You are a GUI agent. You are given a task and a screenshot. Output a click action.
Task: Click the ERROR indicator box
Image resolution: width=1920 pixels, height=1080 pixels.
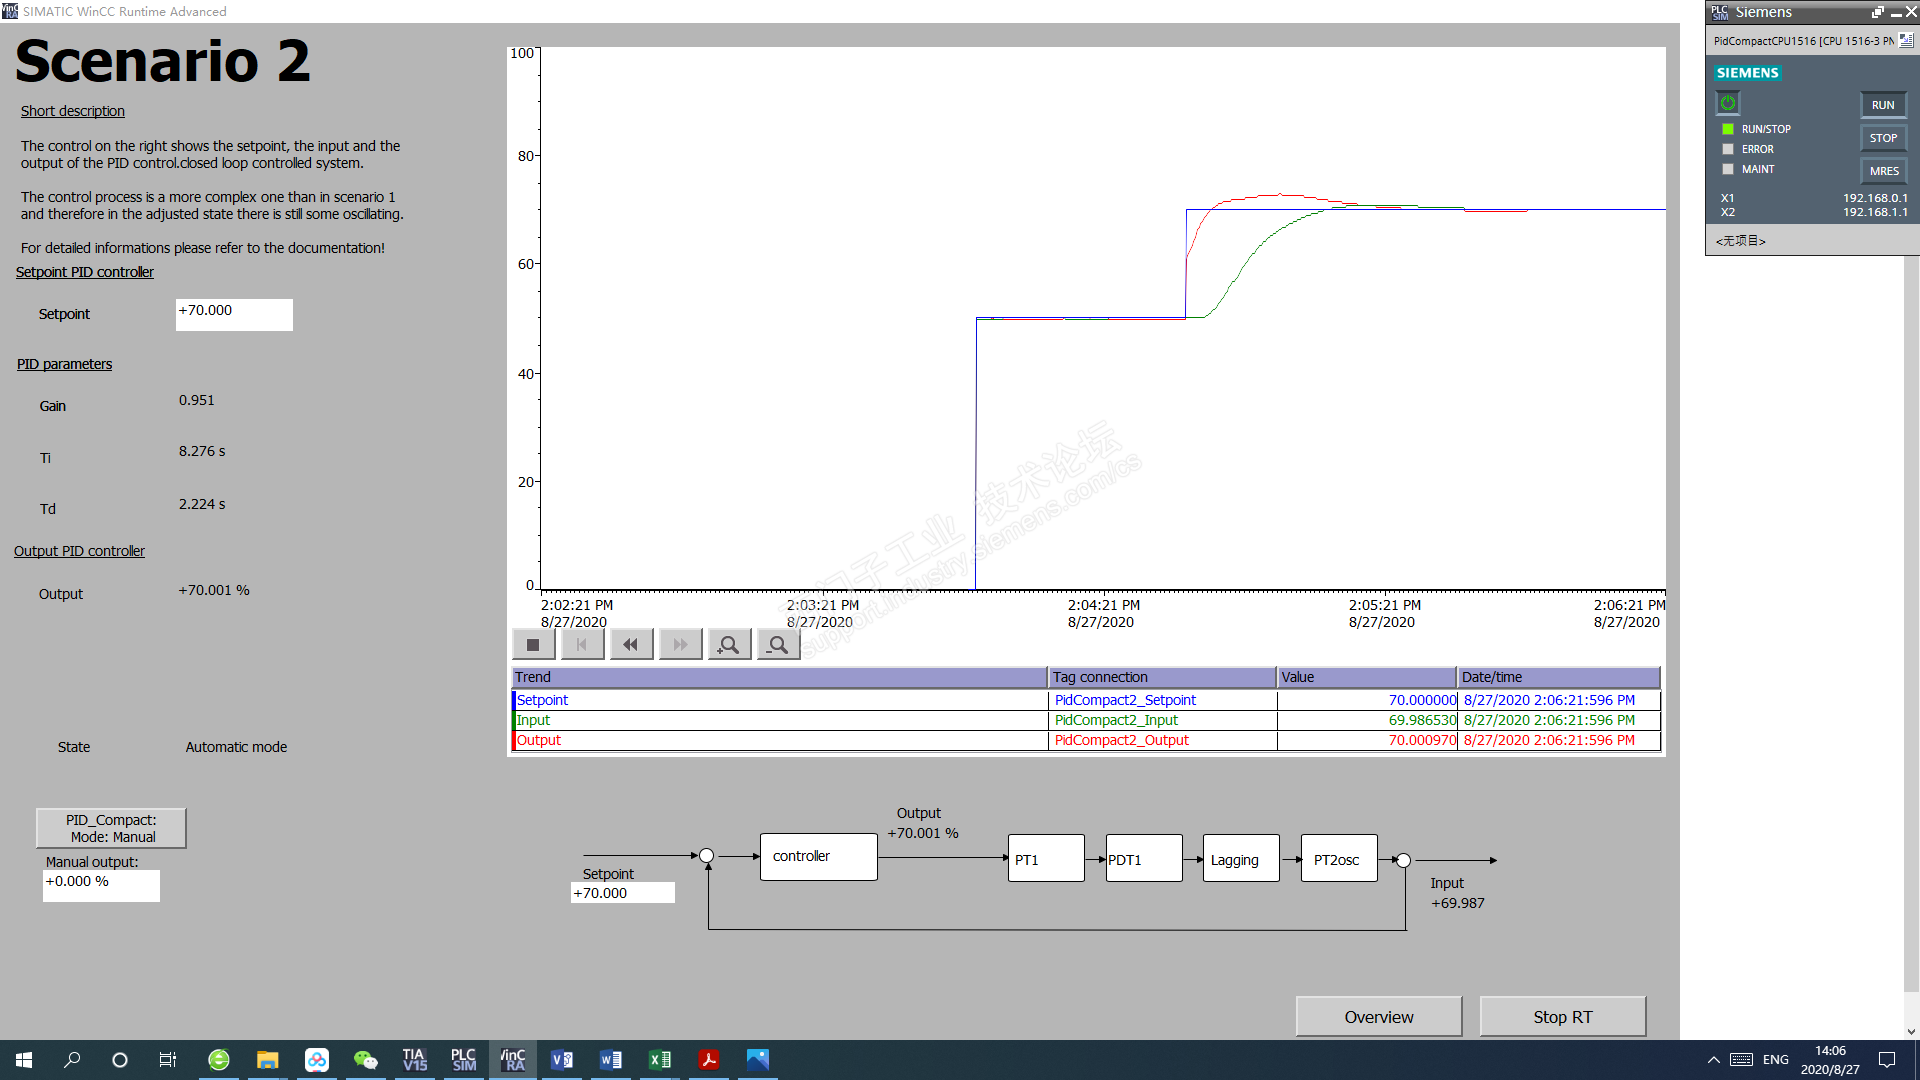[1728, 149]
